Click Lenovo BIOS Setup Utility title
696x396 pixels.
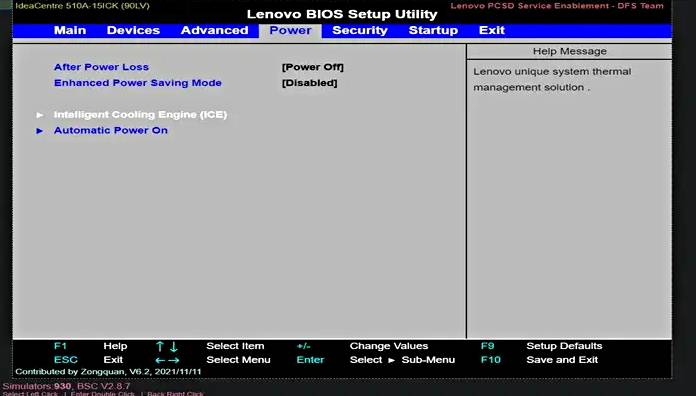coord(342,14)
